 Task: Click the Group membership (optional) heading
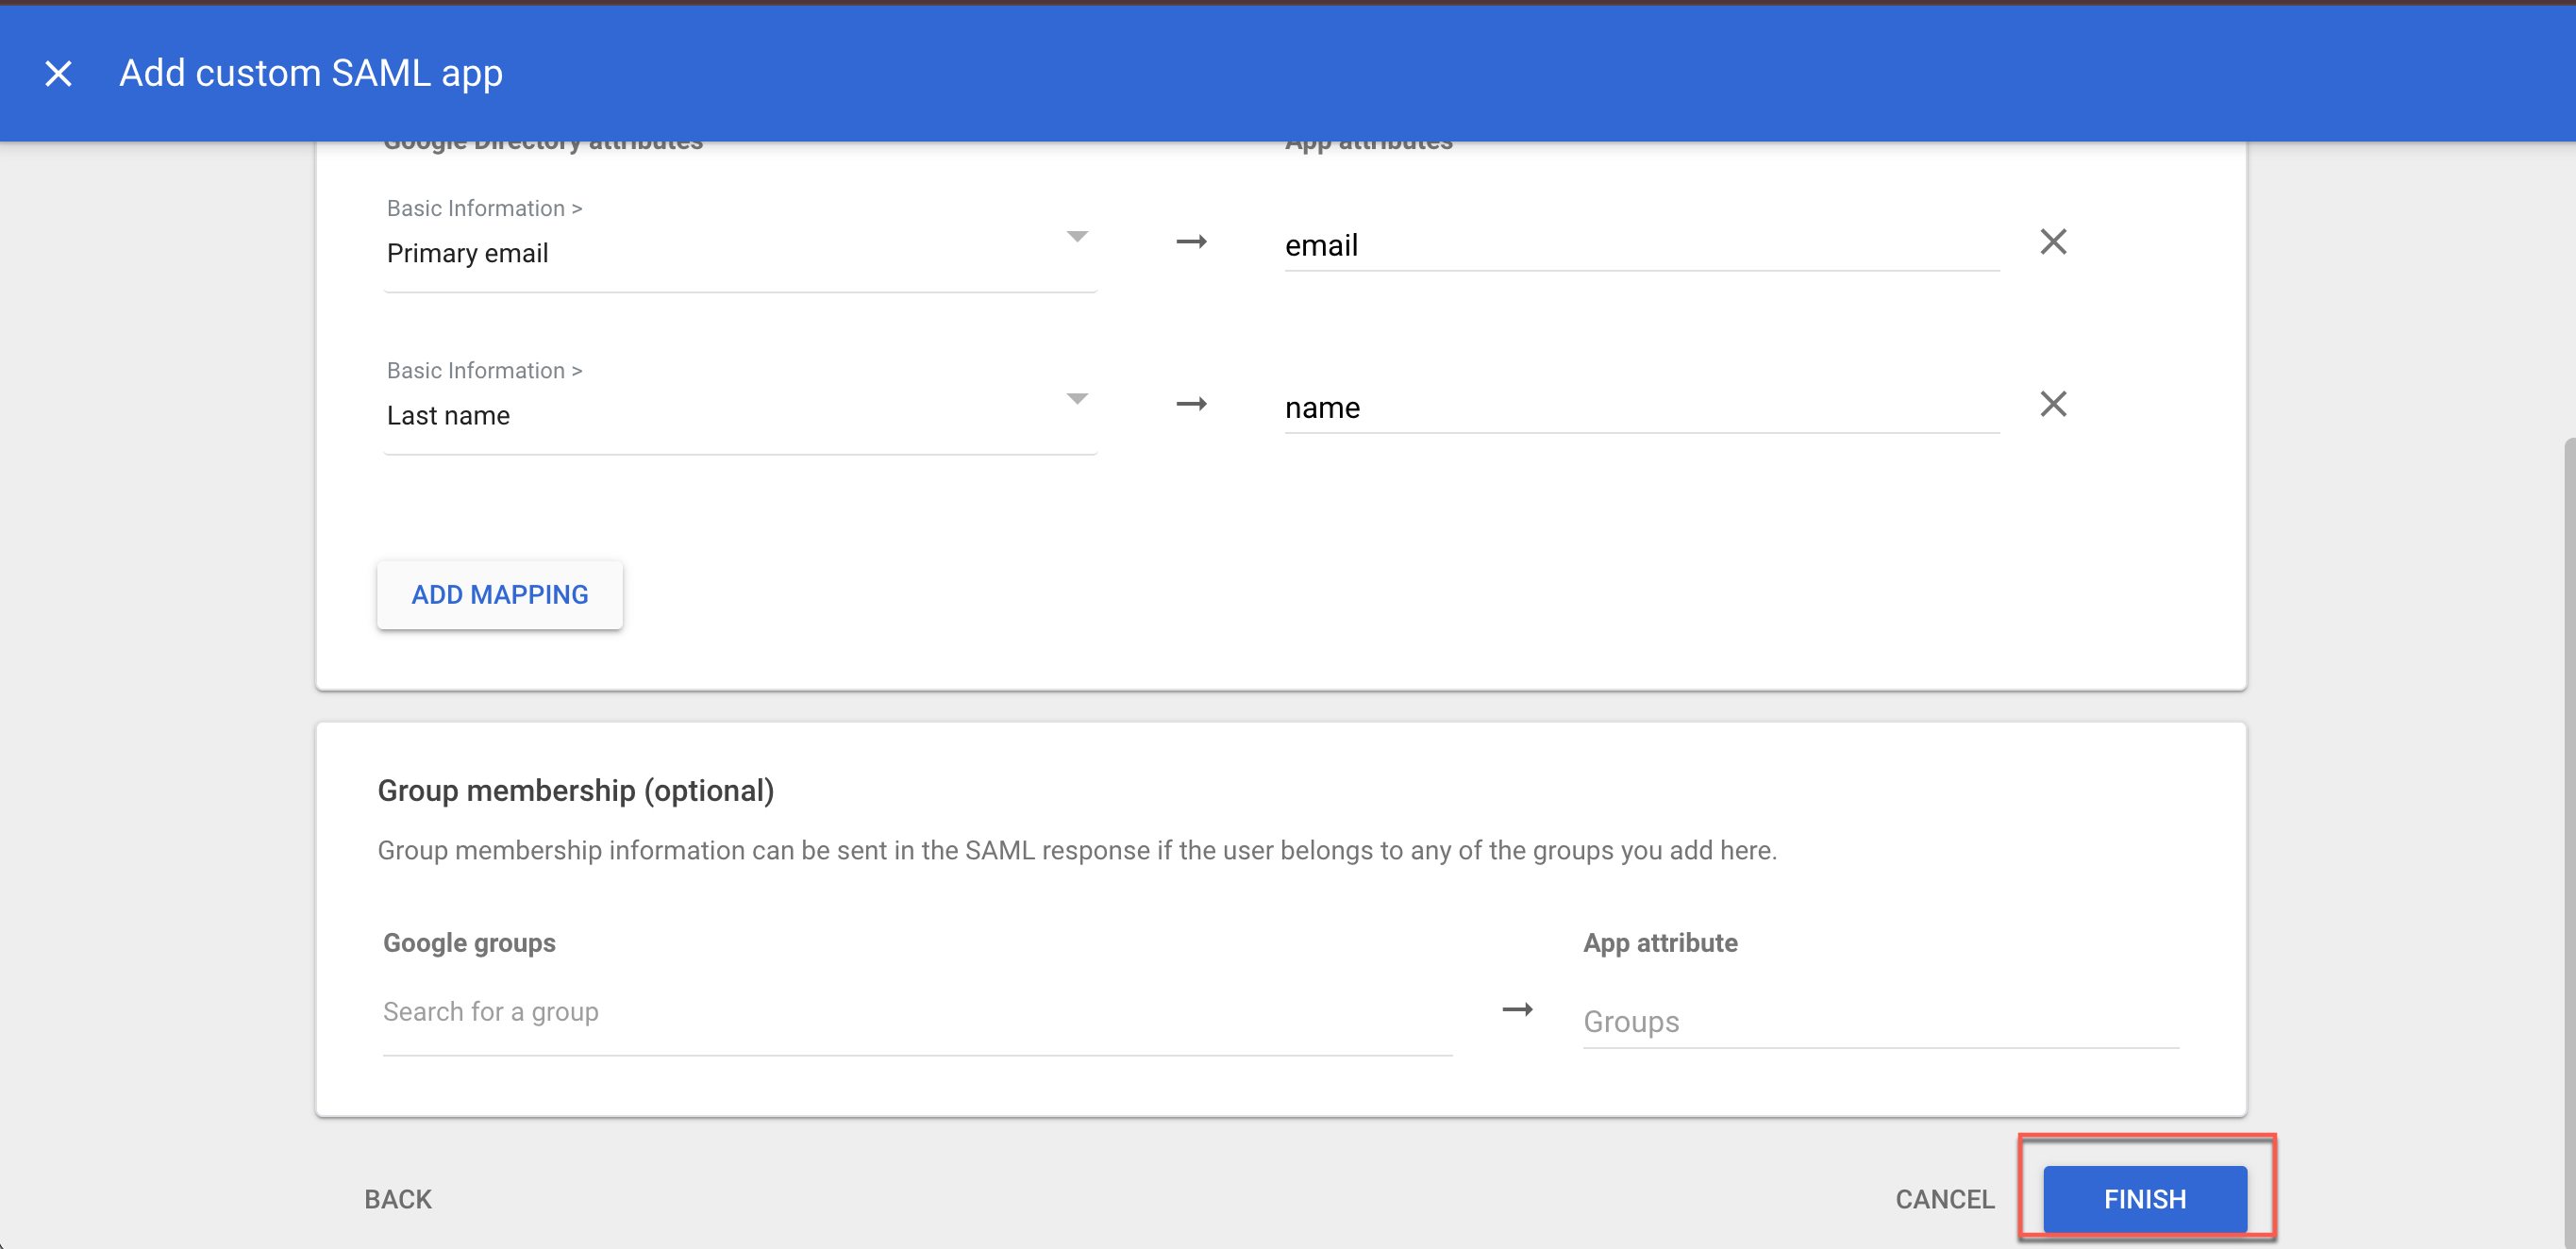(575, 790)
